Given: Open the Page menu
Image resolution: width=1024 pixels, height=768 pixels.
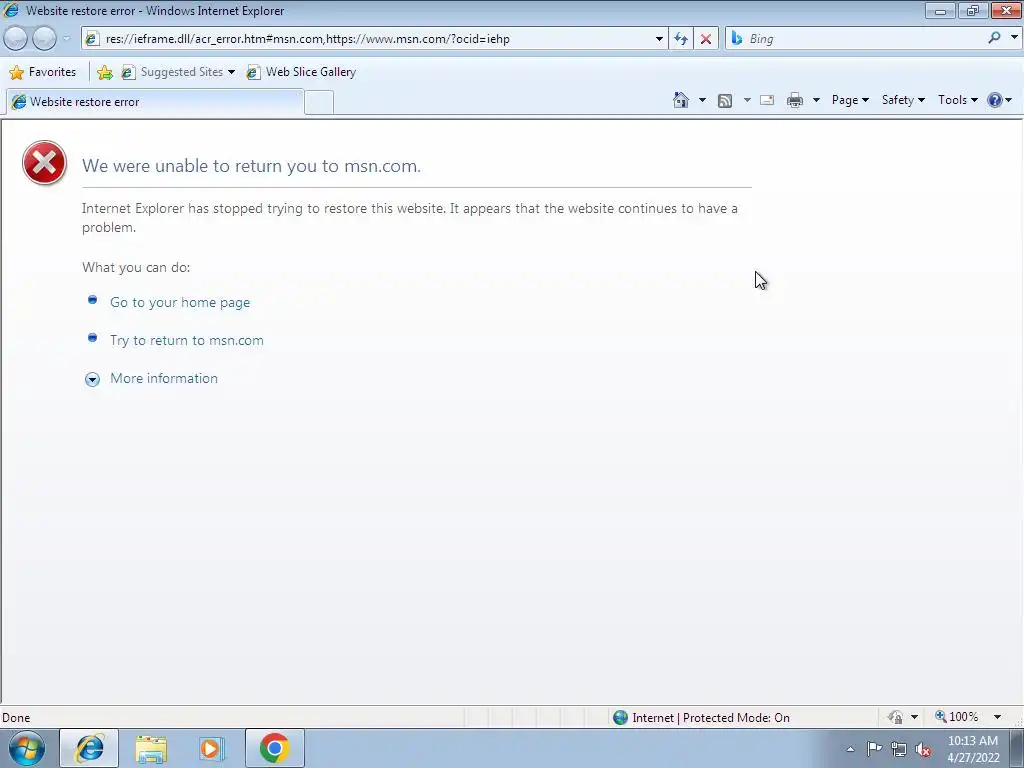Looking at the screenshot, I should (x=850, y=100).
